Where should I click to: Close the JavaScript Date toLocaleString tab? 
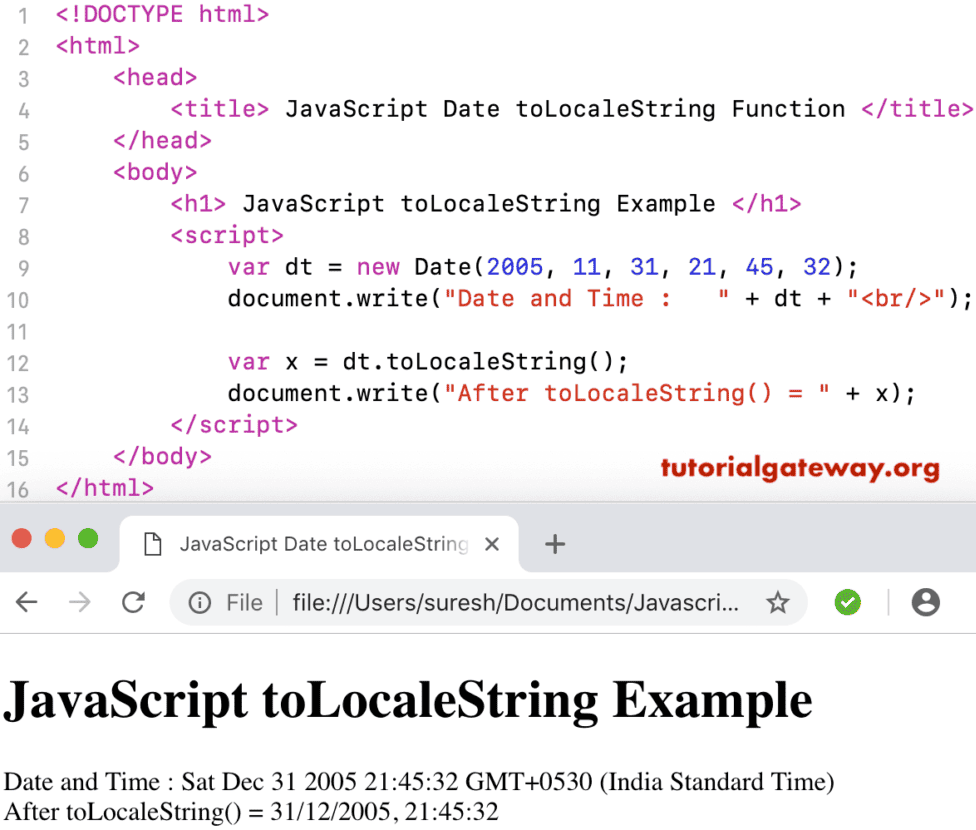491,543
